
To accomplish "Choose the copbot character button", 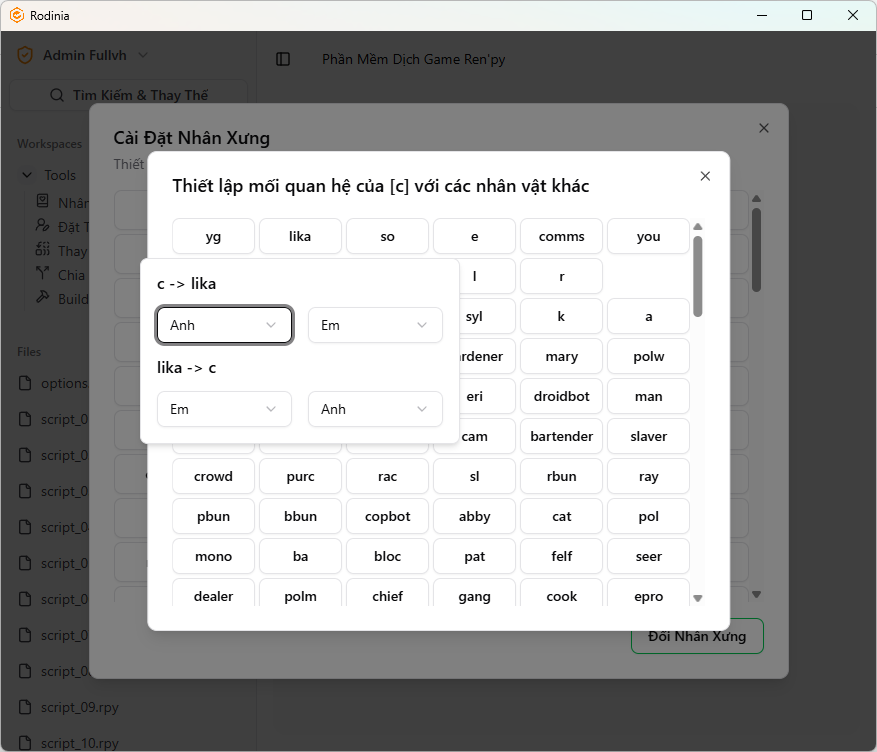I will [x=388, y=516].
